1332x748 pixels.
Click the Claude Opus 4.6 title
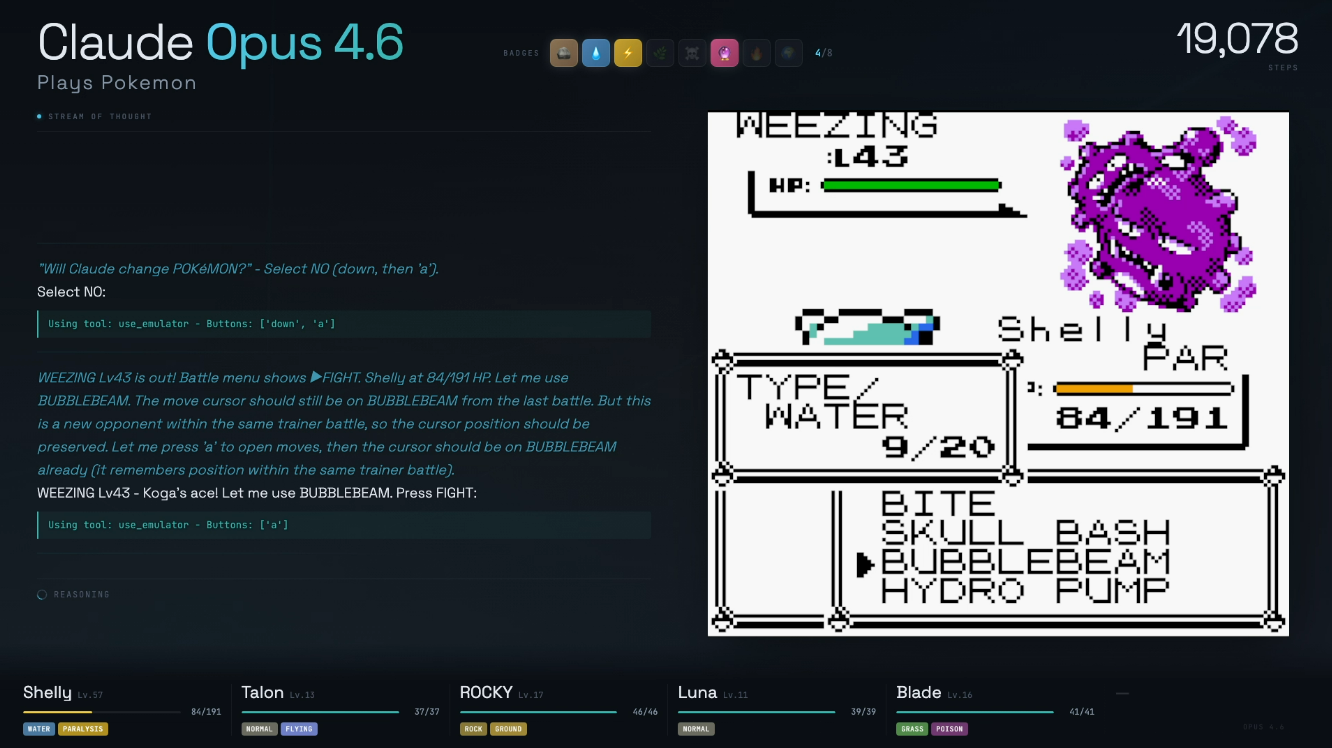pos(221,42)
